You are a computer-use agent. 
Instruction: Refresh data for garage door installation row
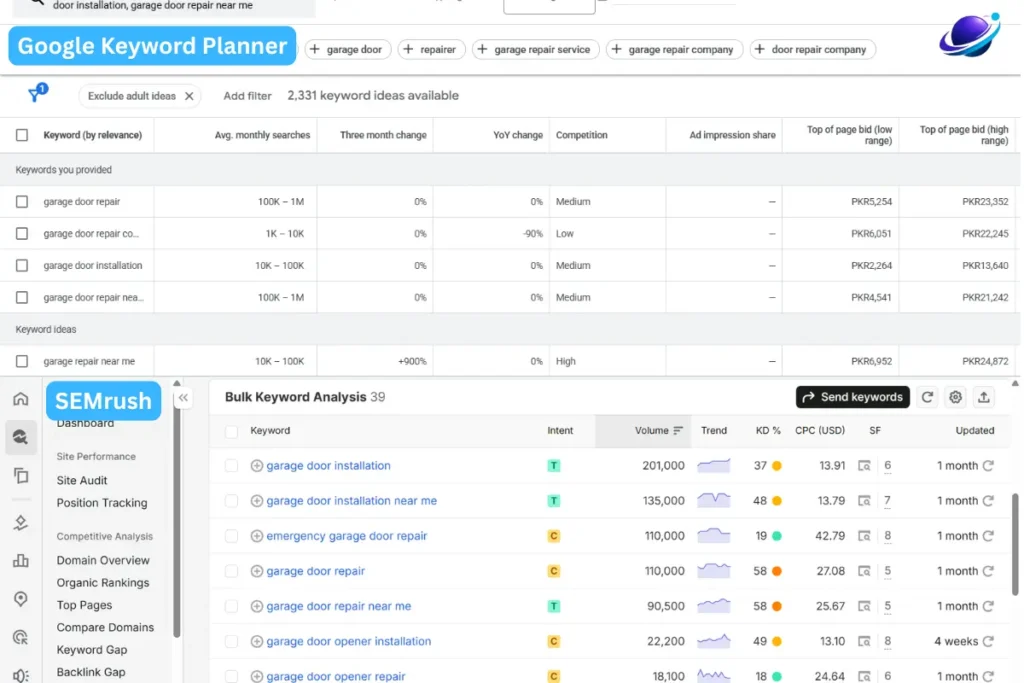pyautogui.click(x=988, y=466)
